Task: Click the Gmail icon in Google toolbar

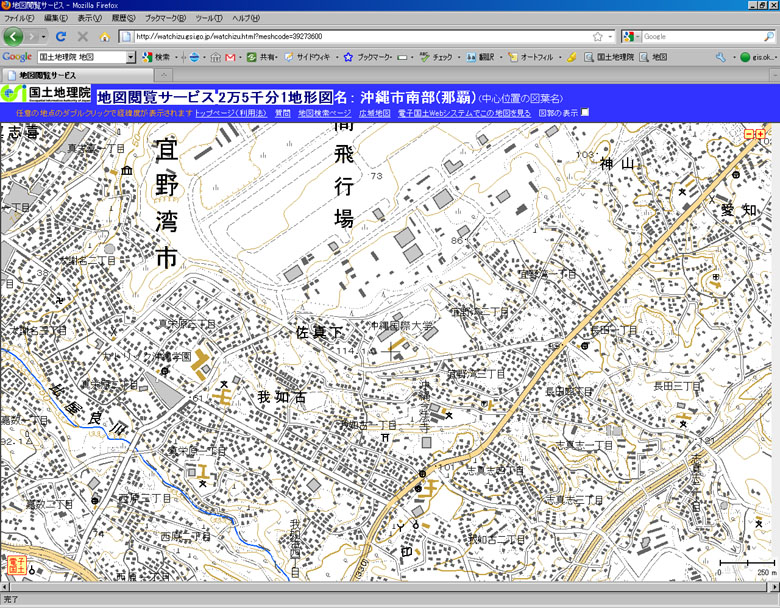Action: coord(231,57)
